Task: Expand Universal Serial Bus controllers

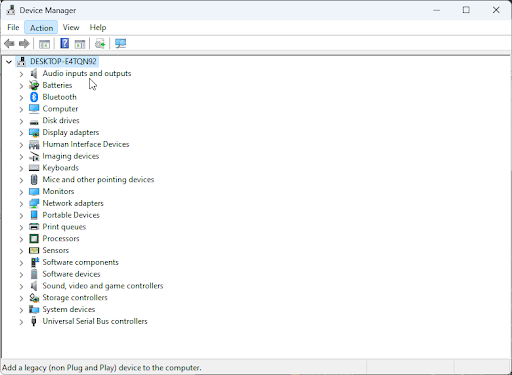Action: (21, 322)
